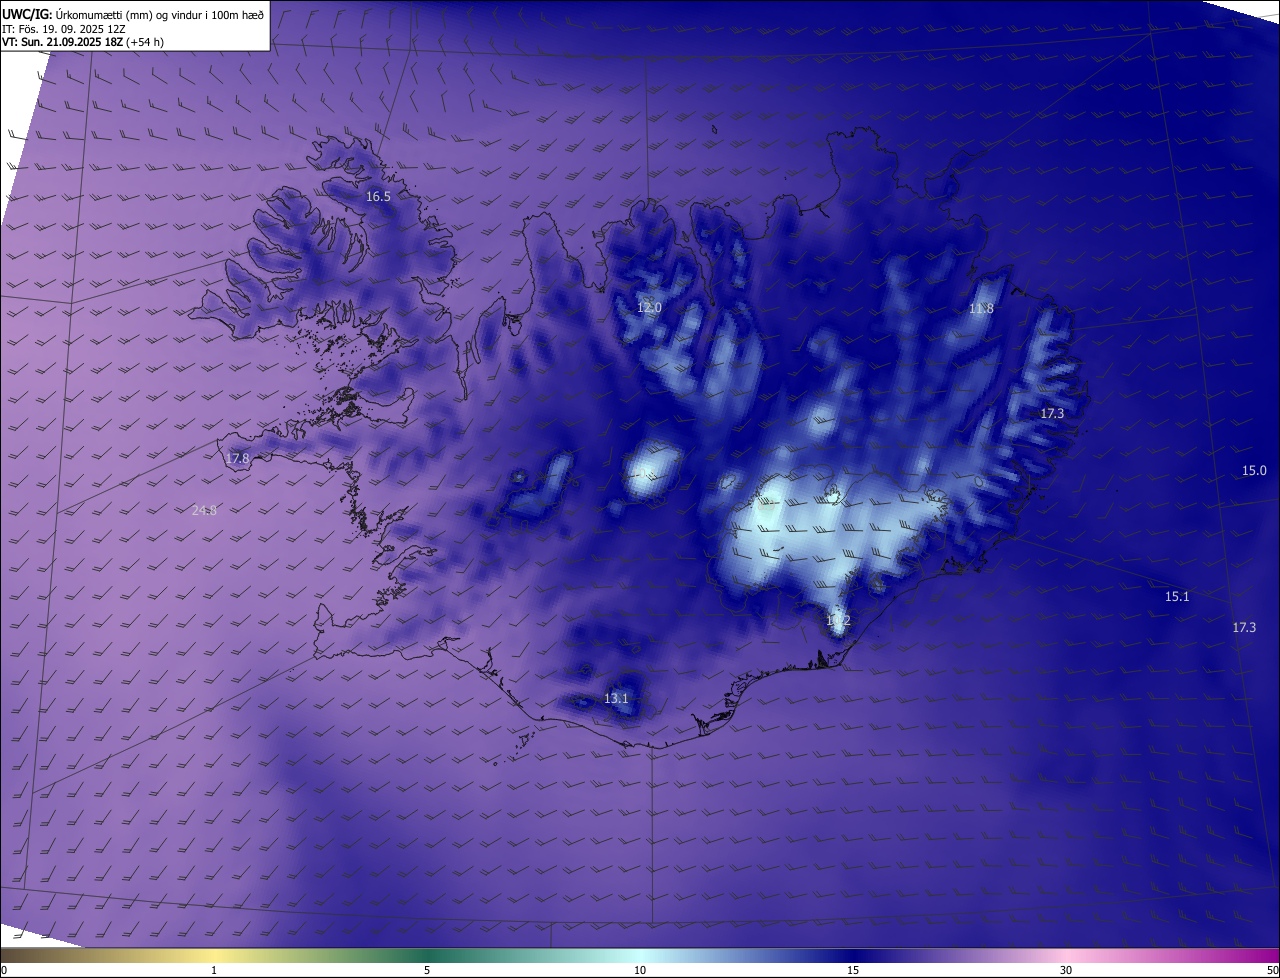Screen dimensions: 1280x978
Task: Click the 10.2 value over the bright glacier tongue
Action: [838, 621]
